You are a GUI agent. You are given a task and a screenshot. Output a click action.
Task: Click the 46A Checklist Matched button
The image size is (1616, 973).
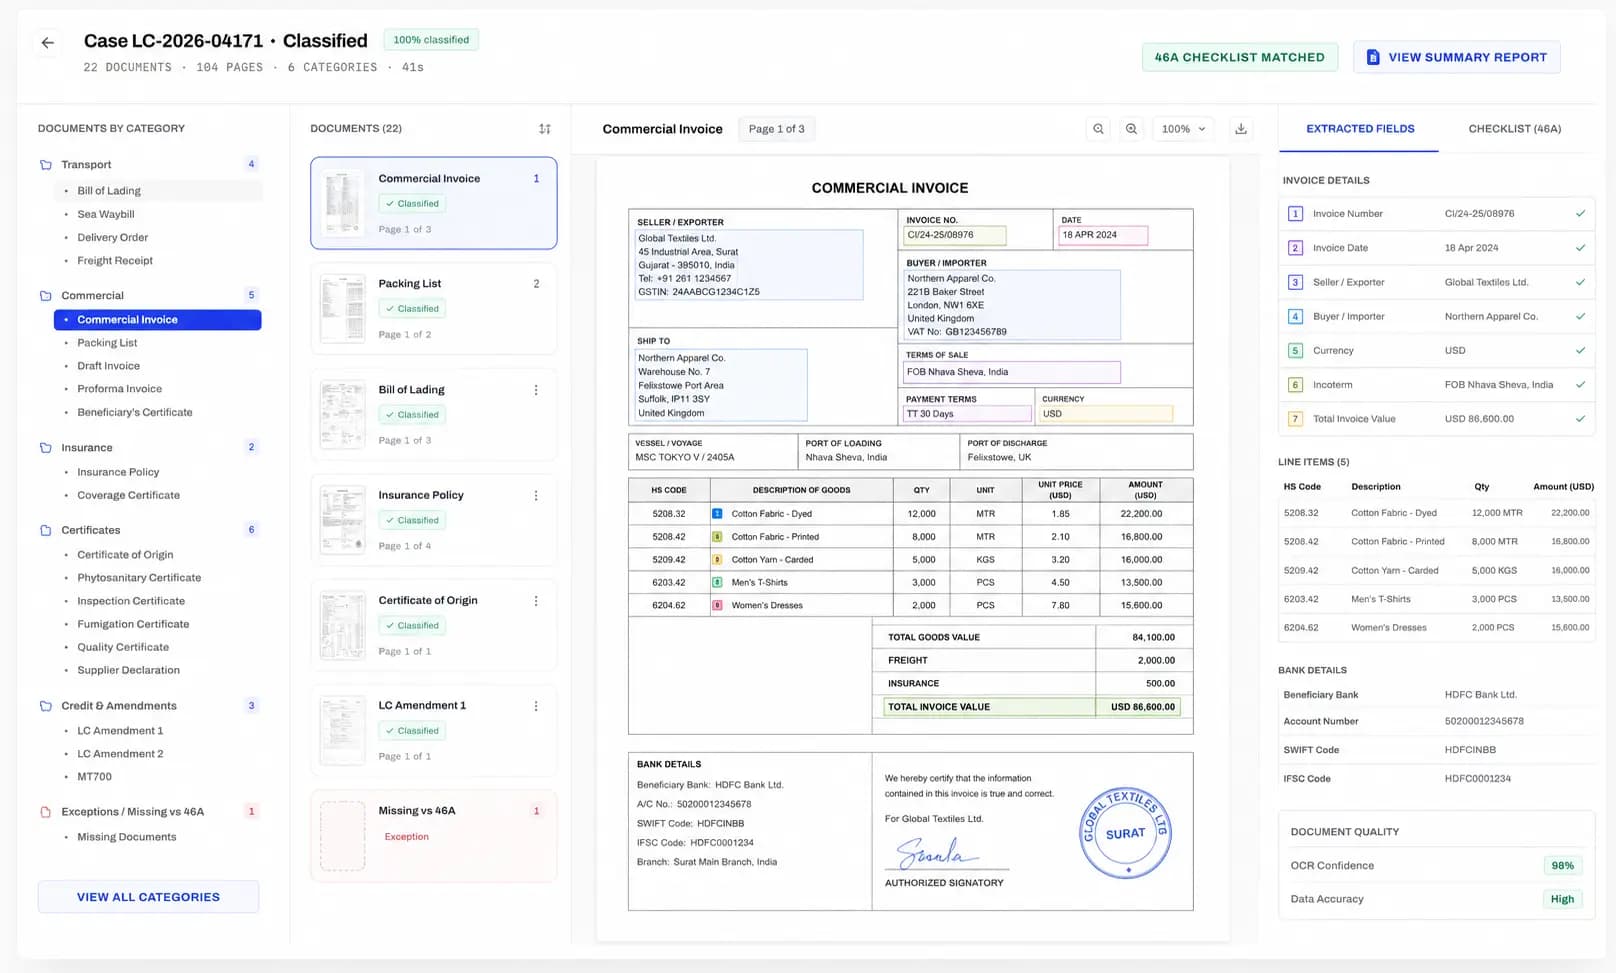pos(1240,57)
